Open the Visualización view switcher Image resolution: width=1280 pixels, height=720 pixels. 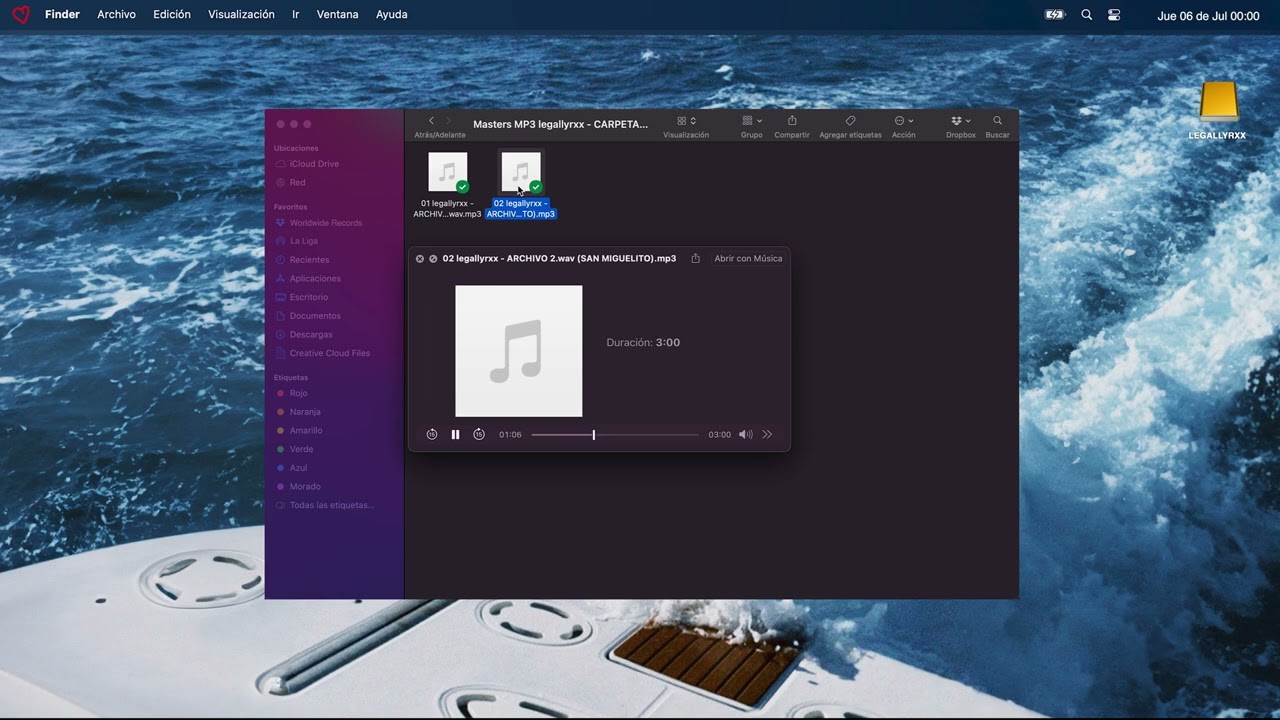click(686, 121)
